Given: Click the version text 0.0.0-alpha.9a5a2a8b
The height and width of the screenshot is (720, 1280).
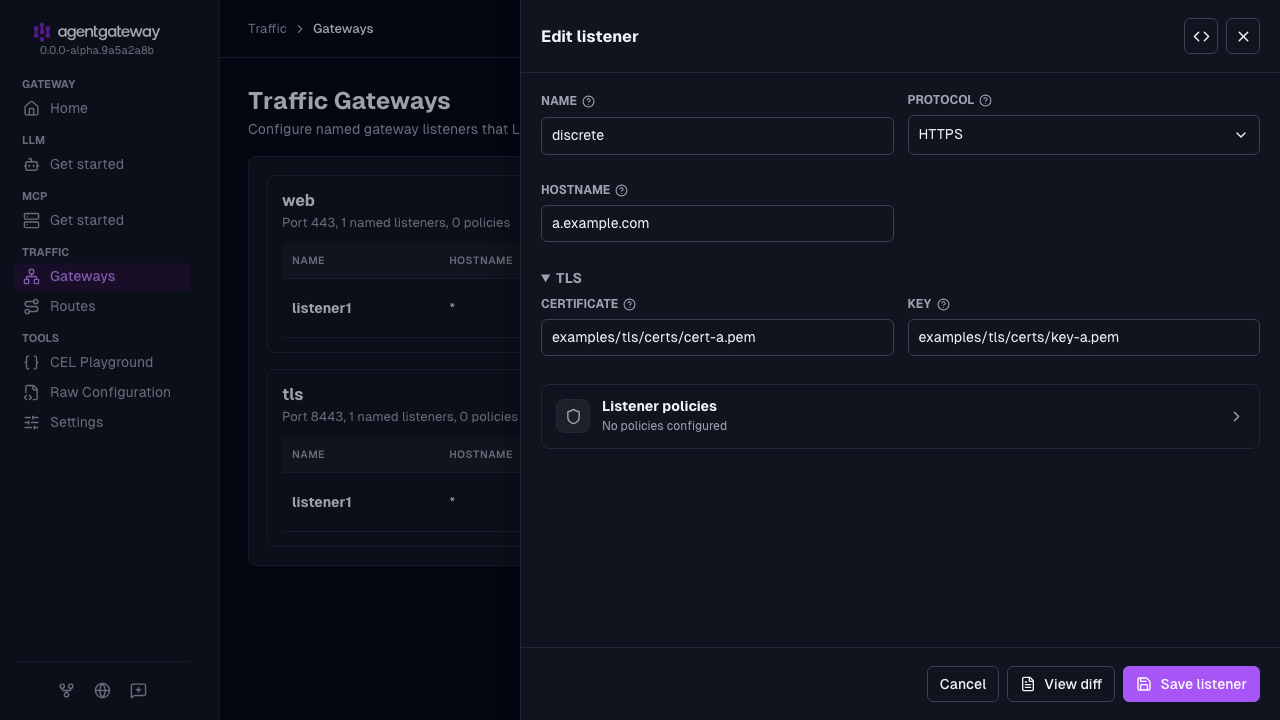Looking at the screenshot, I should (97, 50).
